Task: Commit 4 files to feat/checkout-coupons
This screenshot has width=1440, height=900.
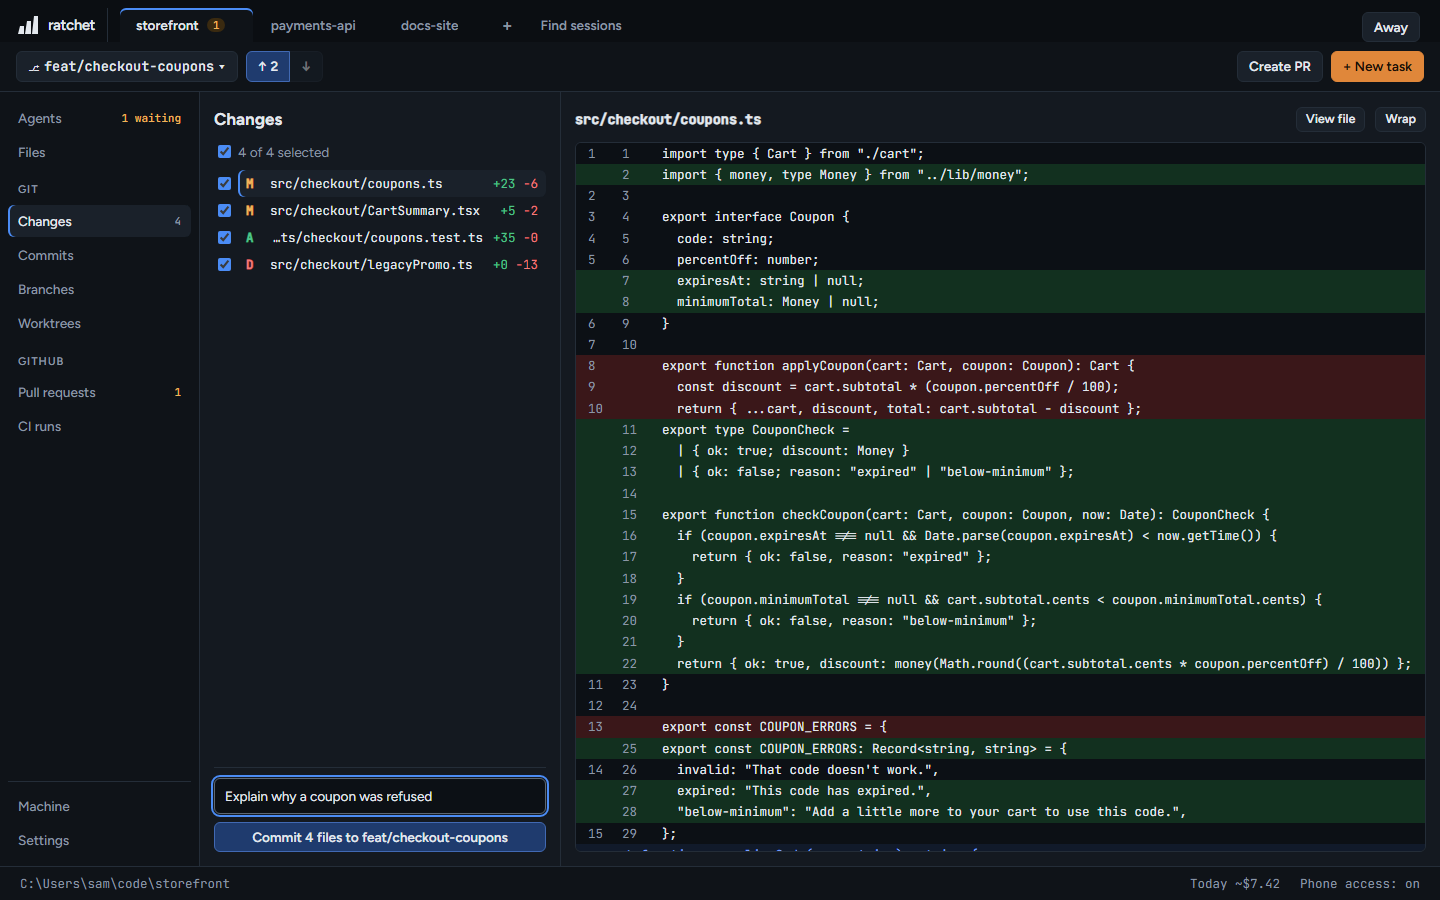Action: tap(380, 837)
